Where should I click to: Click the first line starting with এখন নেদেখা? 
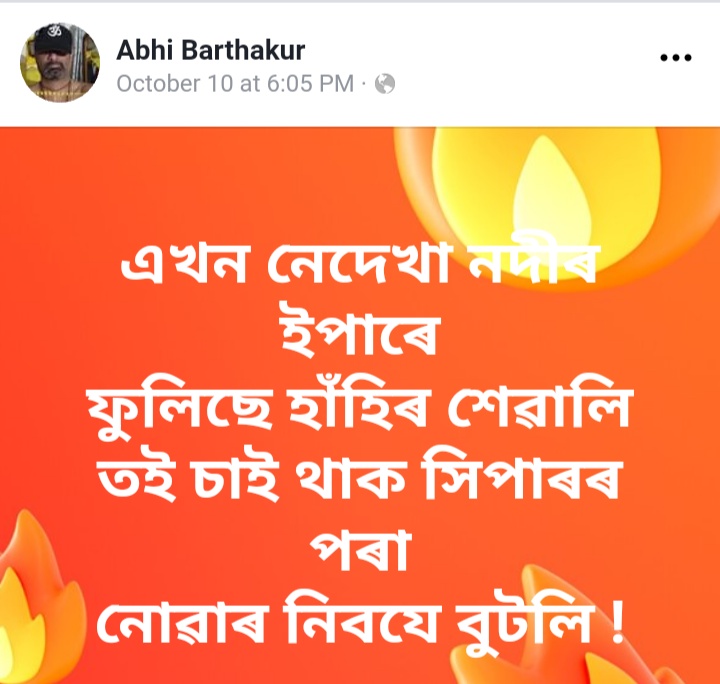pyautogui.click(x=360, y=263)
